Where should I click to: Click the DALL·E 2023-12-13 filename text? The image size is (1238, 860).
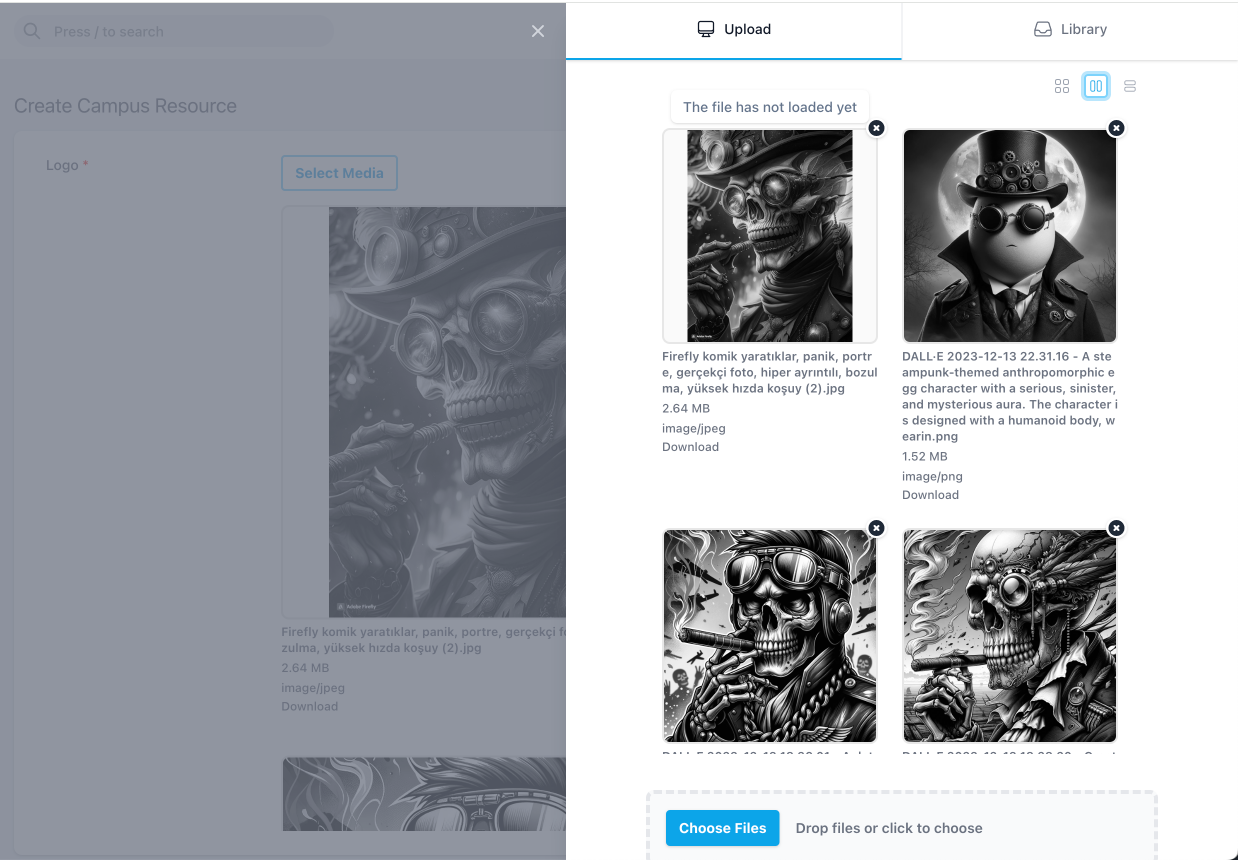point(1010,396)
